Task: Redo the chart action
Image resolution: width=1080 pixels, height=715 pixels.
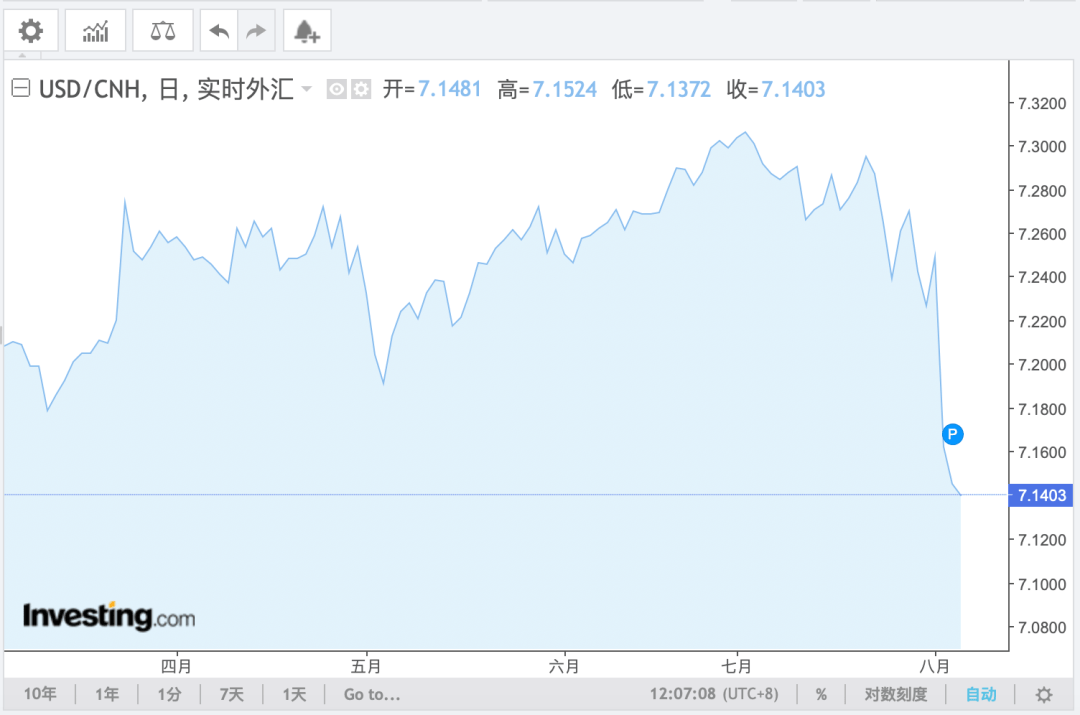Action: [x=256, y=31]
